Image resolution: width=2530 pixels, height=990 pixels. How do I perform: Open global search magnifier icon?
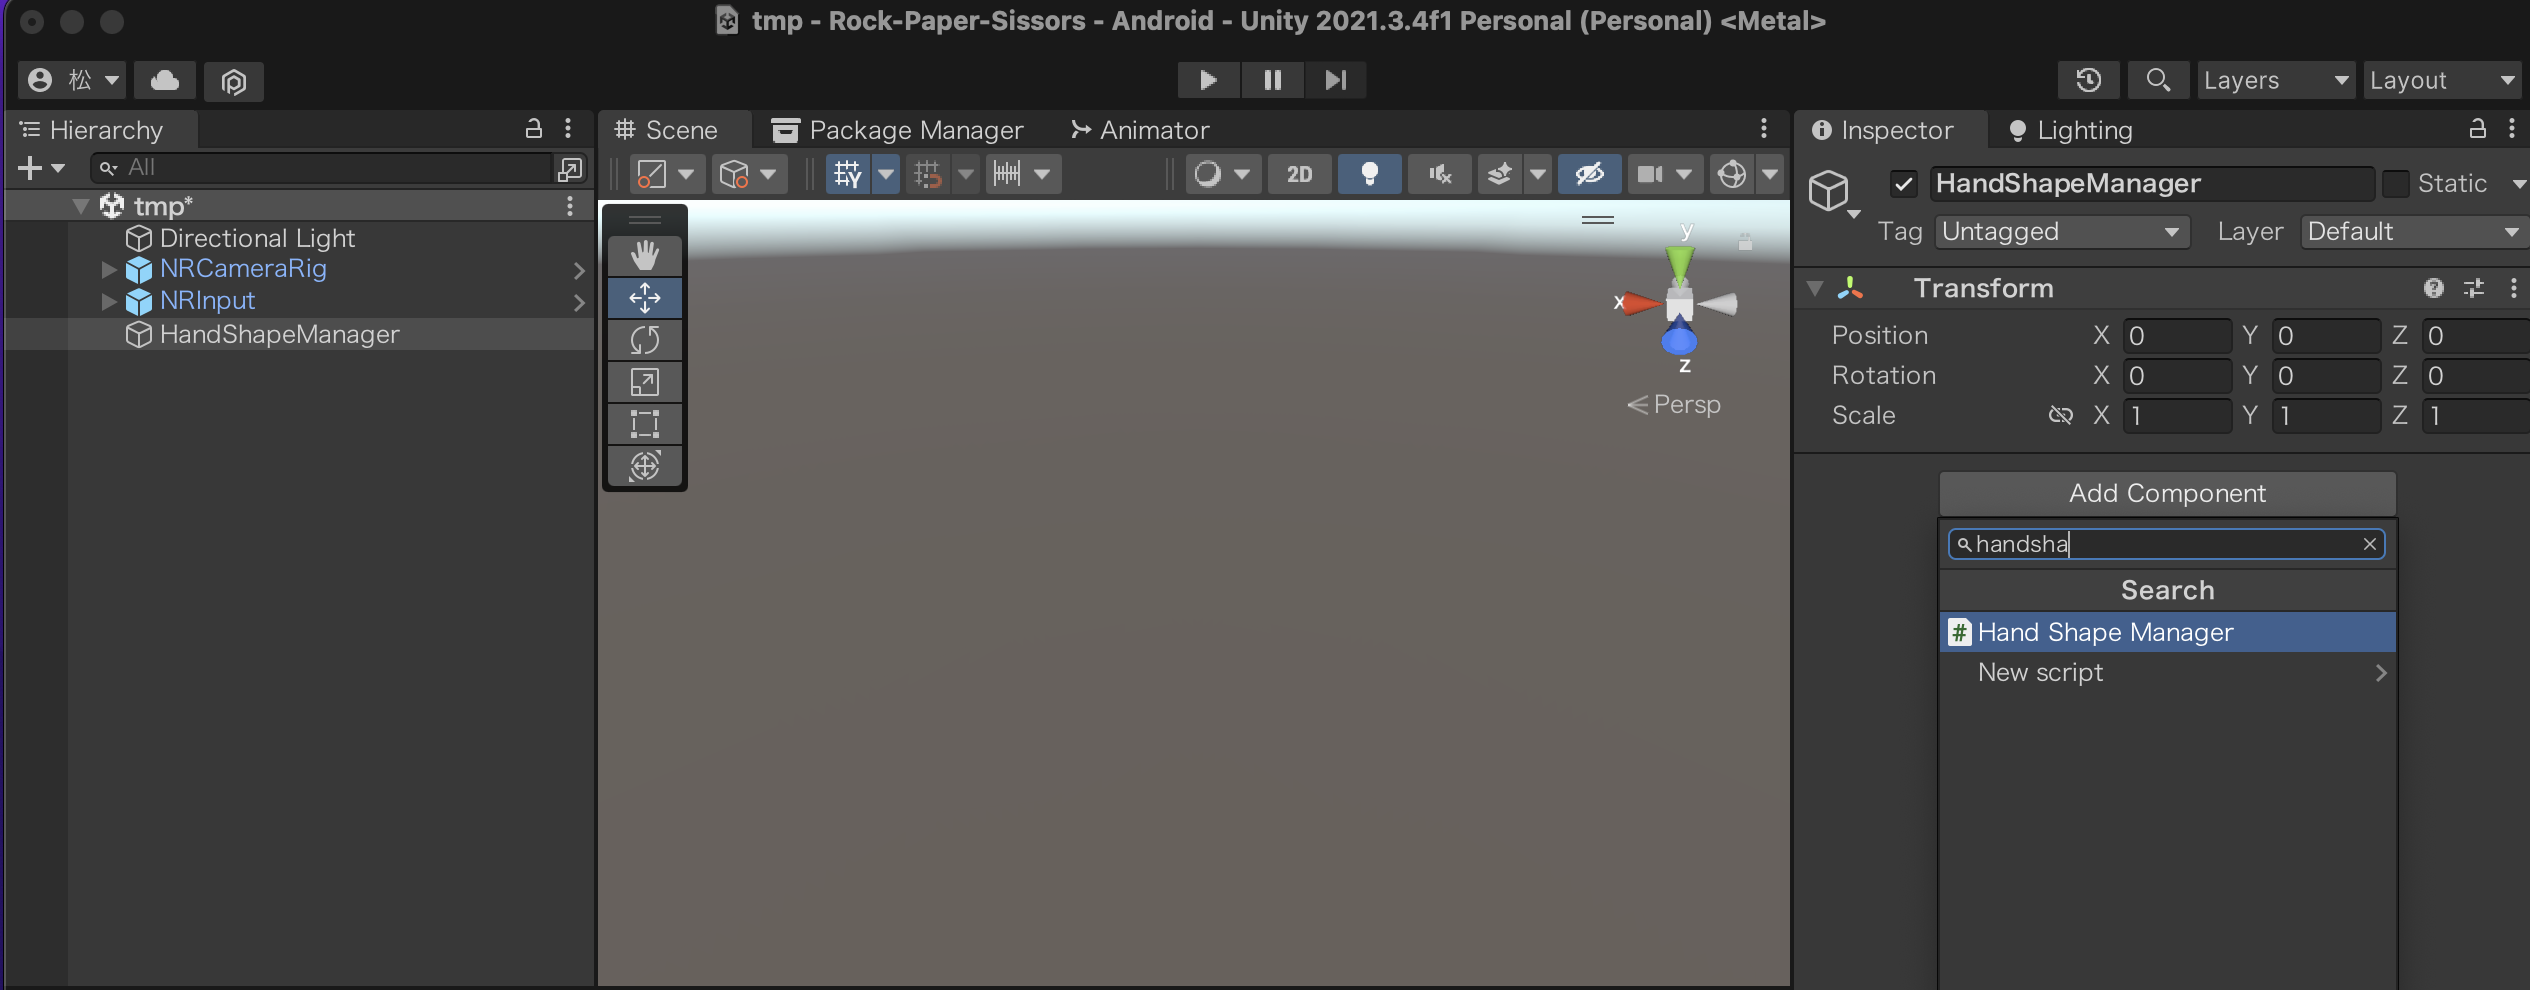coord(2158,80)
